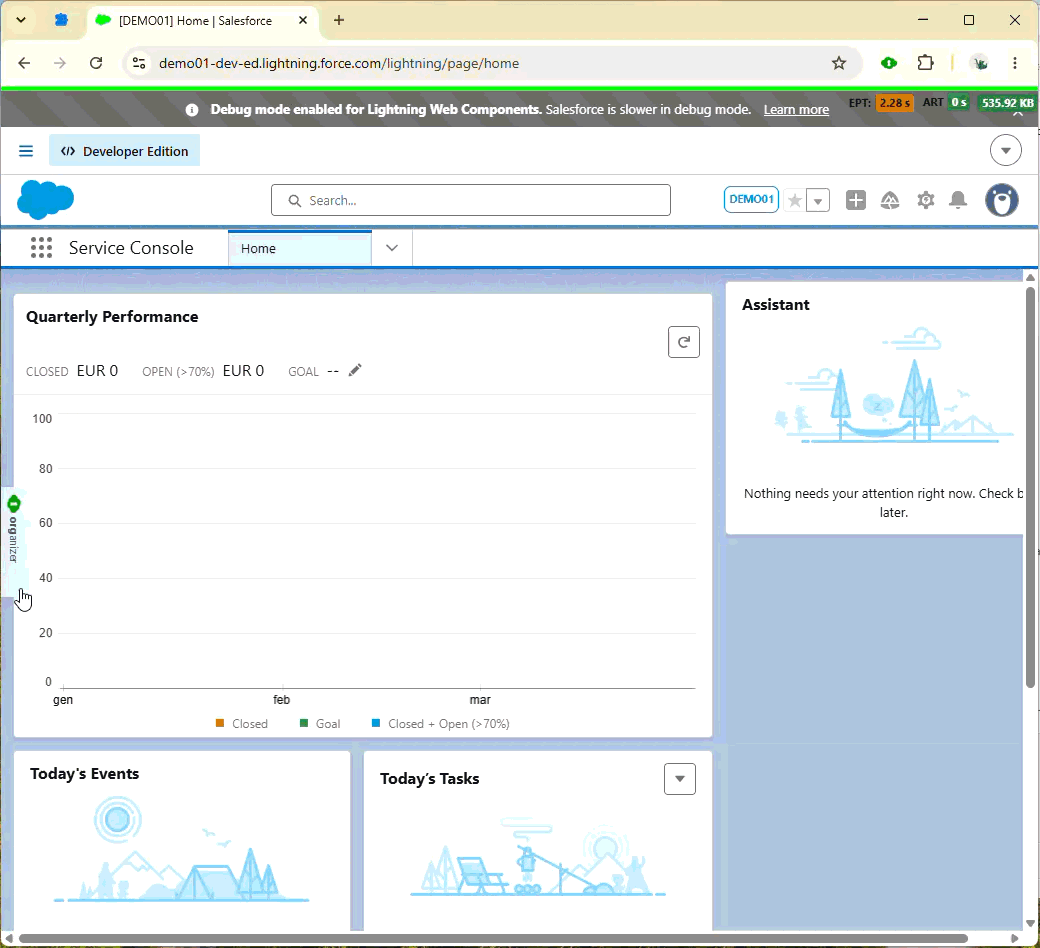Expand the round dropdown button top right
1040x948 pixels.
[1006, 151]
